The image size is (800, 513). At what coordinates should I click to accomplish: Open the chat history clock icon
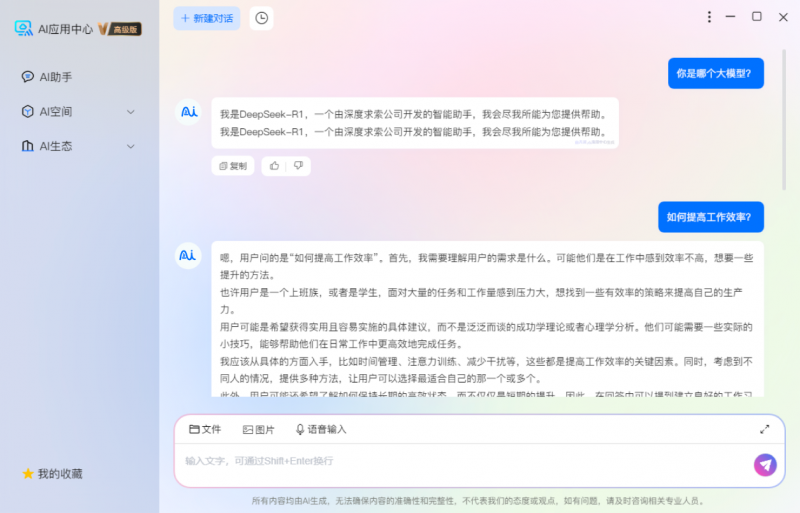tap(261, 18)
